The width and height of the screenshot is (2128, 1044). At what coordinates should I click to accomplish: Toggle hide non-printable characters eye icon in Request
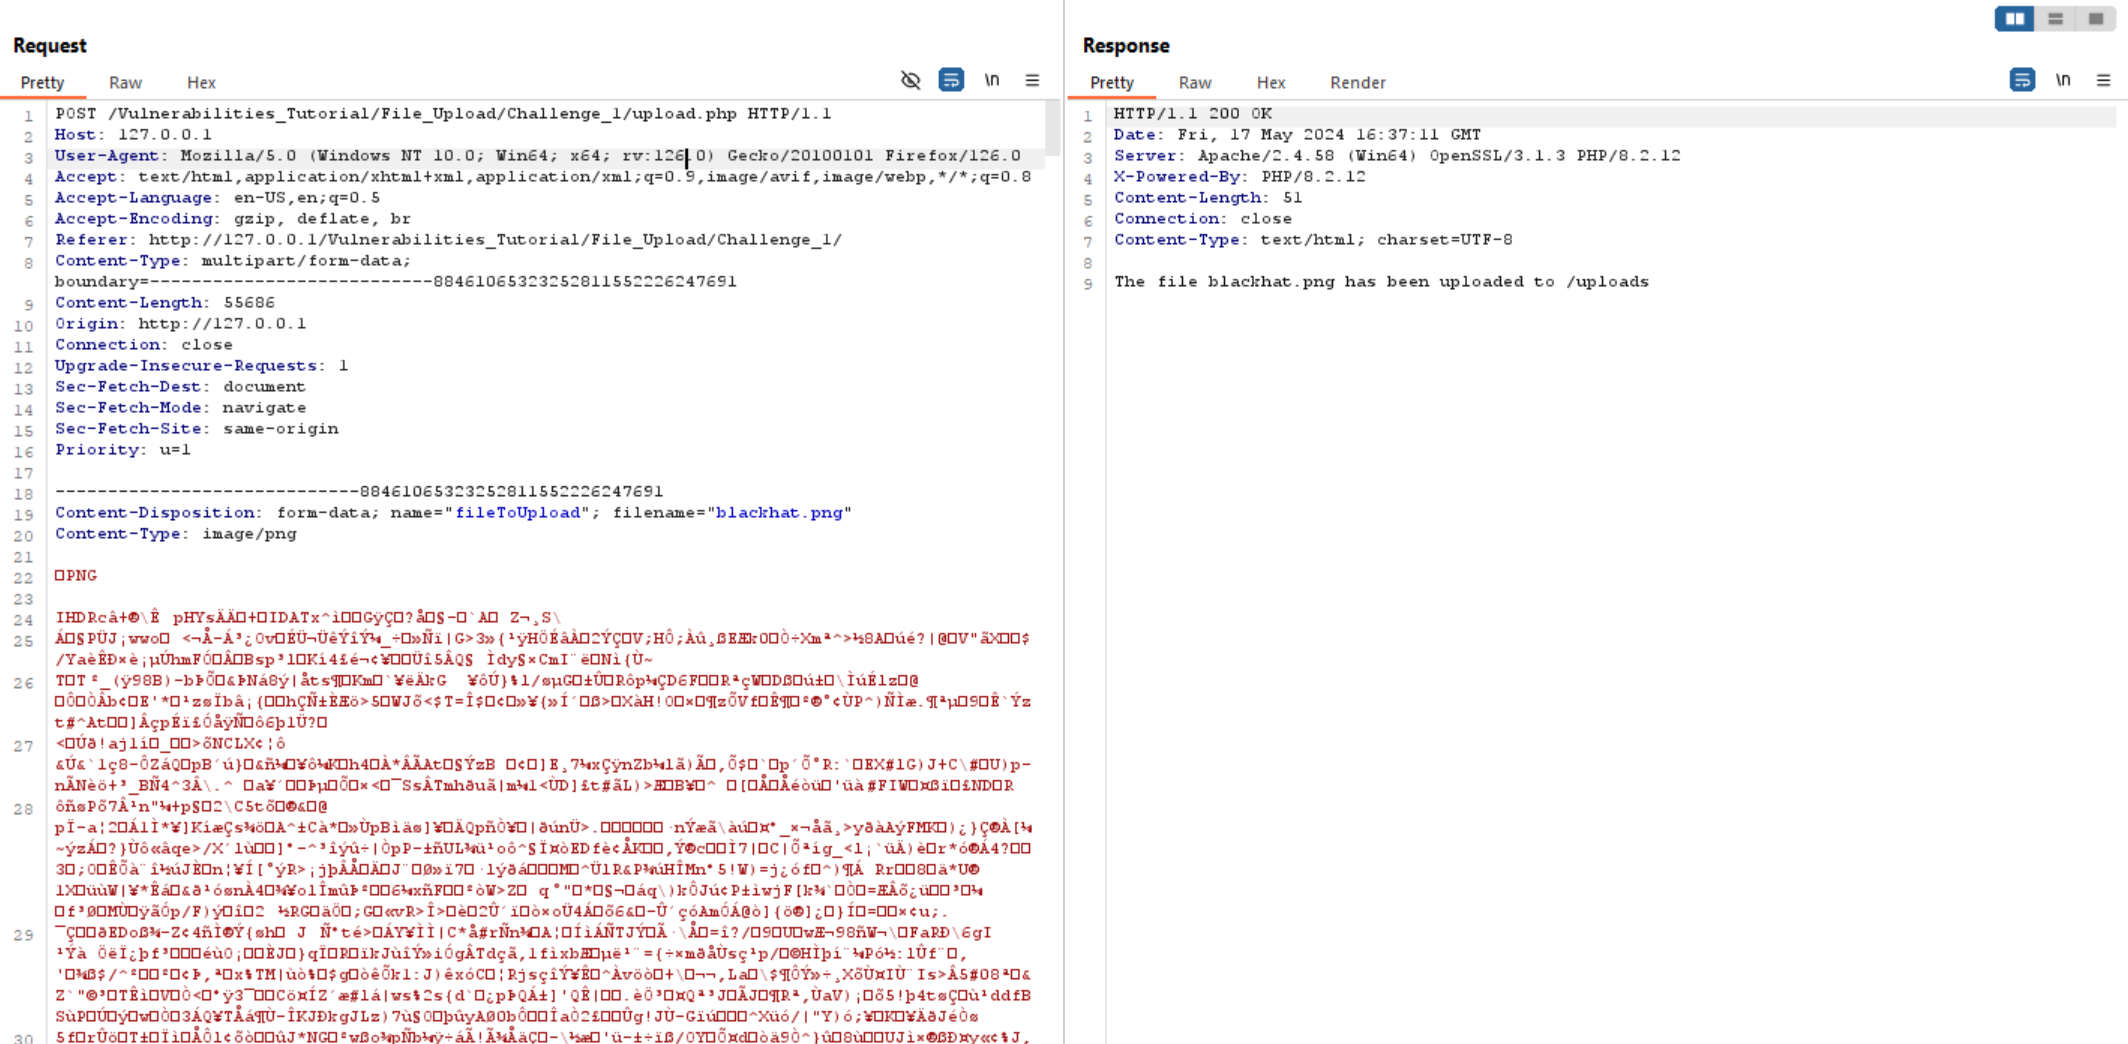pyautogui.click(x=910, y=80)
